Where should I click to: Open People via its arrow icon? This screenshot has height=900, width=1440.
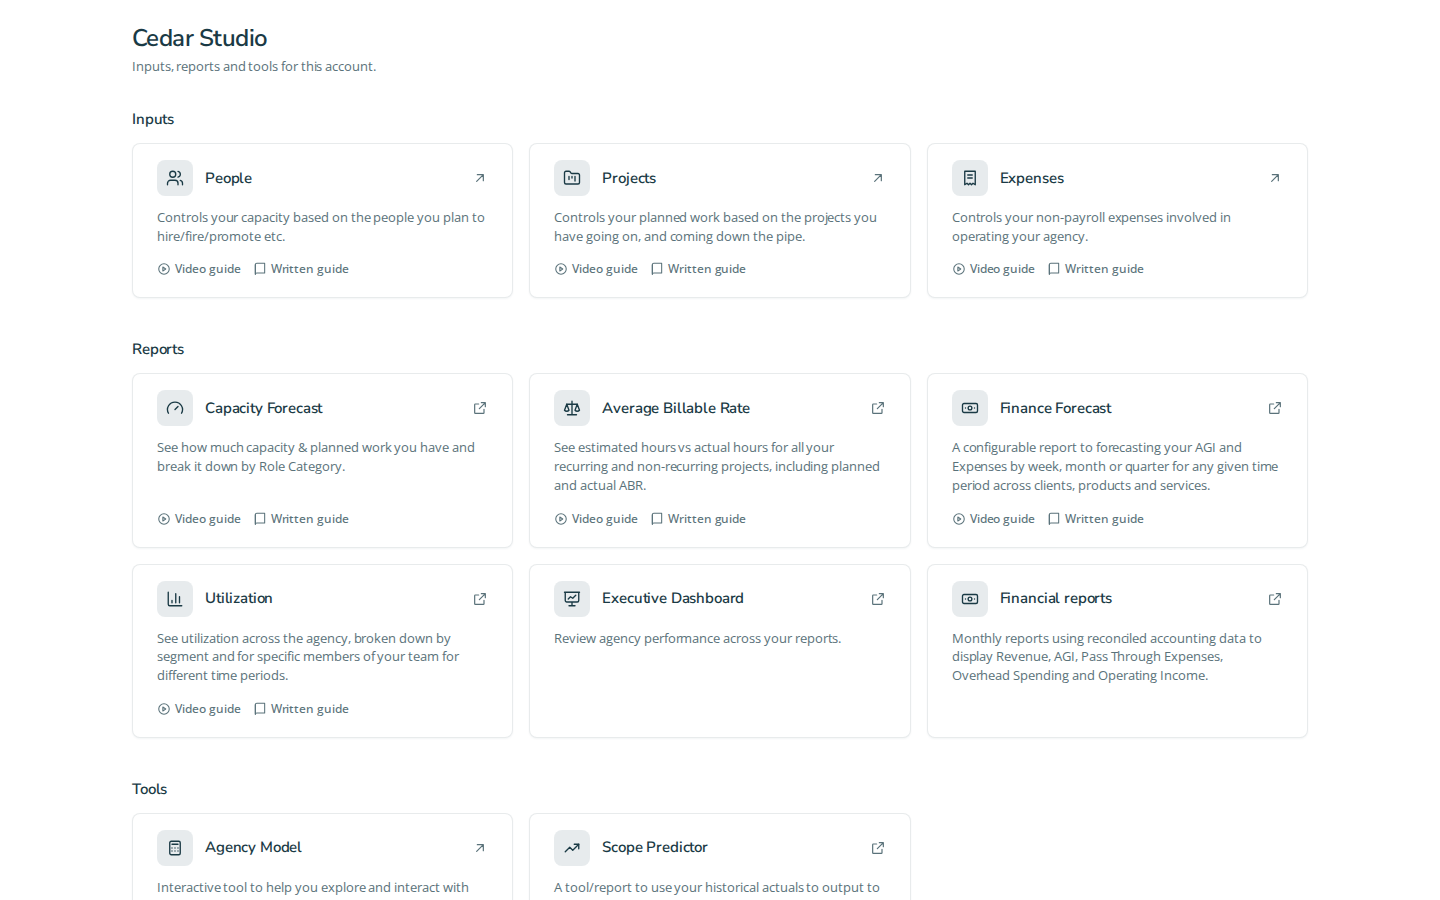tap(480, 178)
